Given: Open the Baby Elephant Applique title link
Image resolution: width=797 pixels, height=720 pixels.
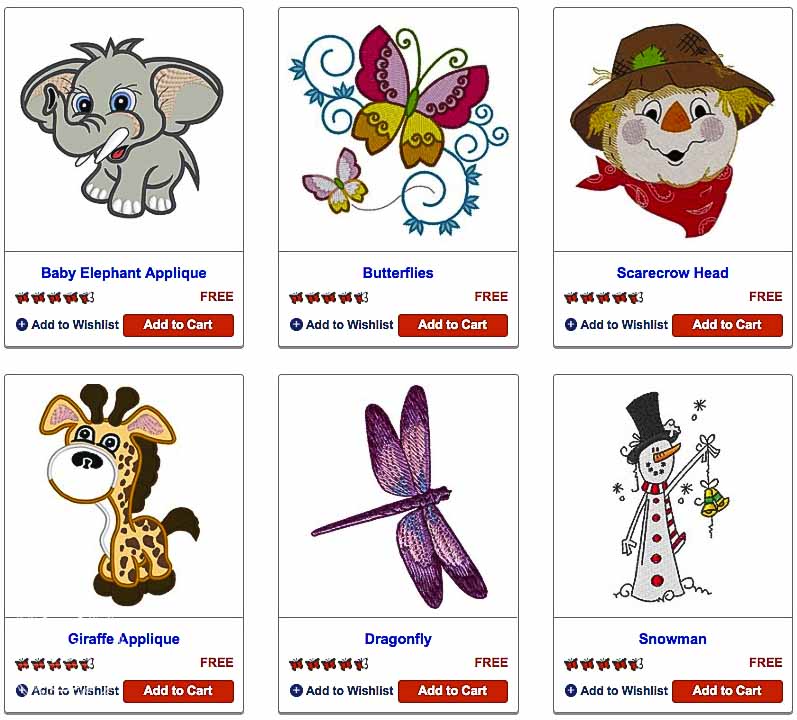Looking at the screenshot, I should click(x=124, y=273).
